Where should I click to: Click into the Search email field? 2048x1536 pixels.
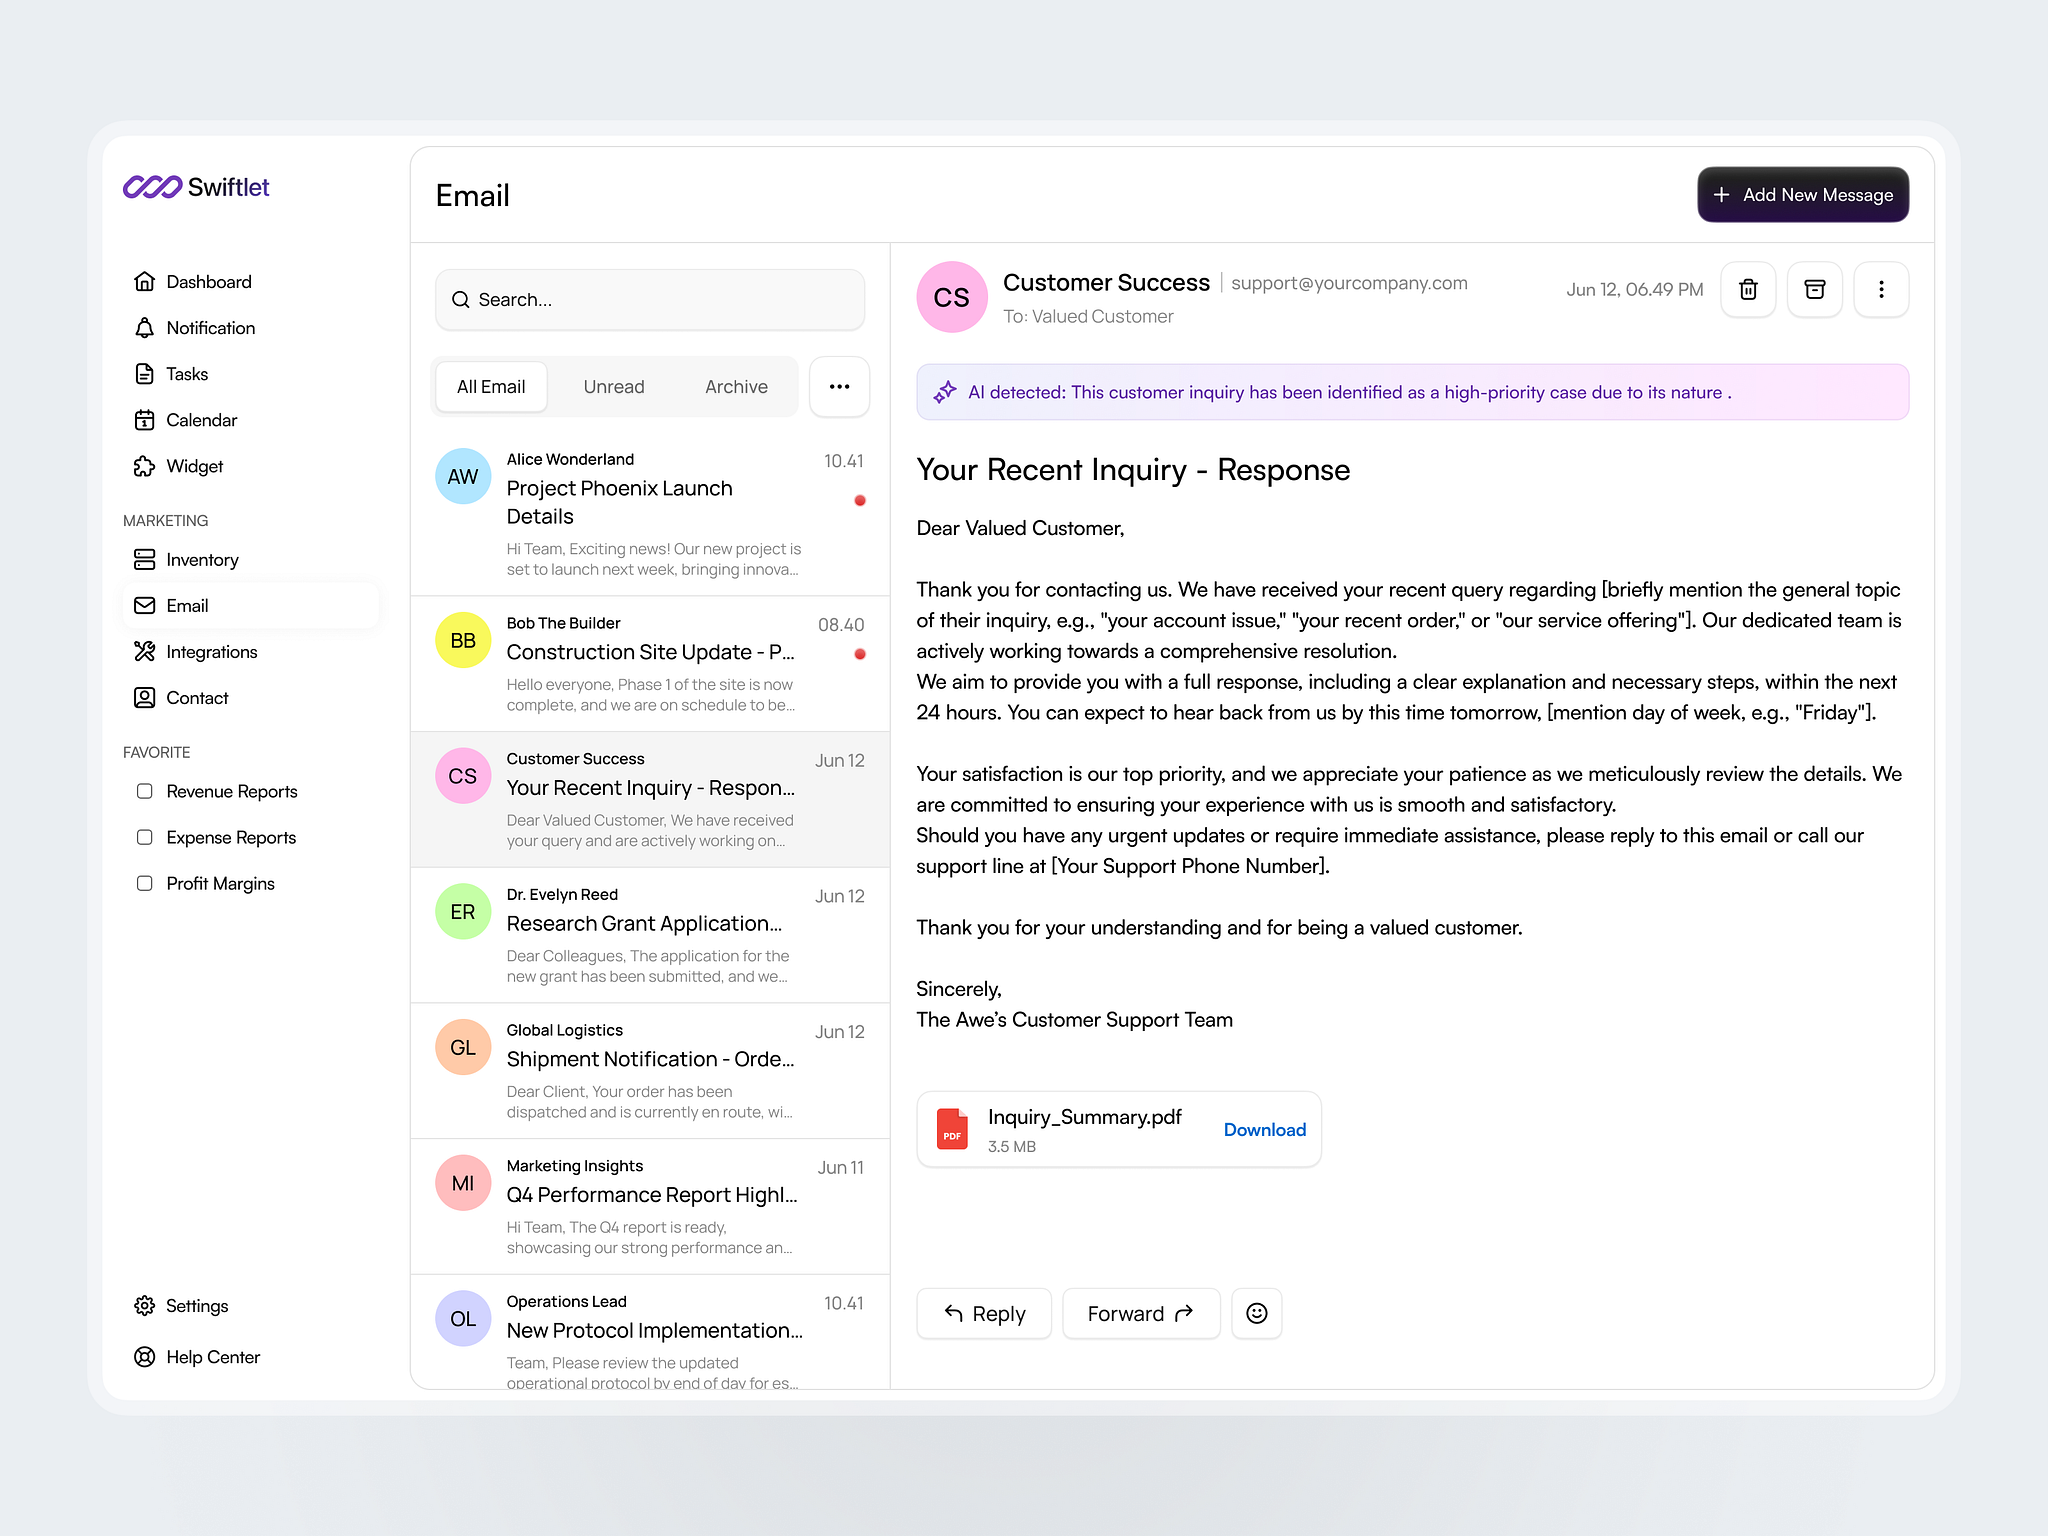pyautogui.click(x=650, y=300)
